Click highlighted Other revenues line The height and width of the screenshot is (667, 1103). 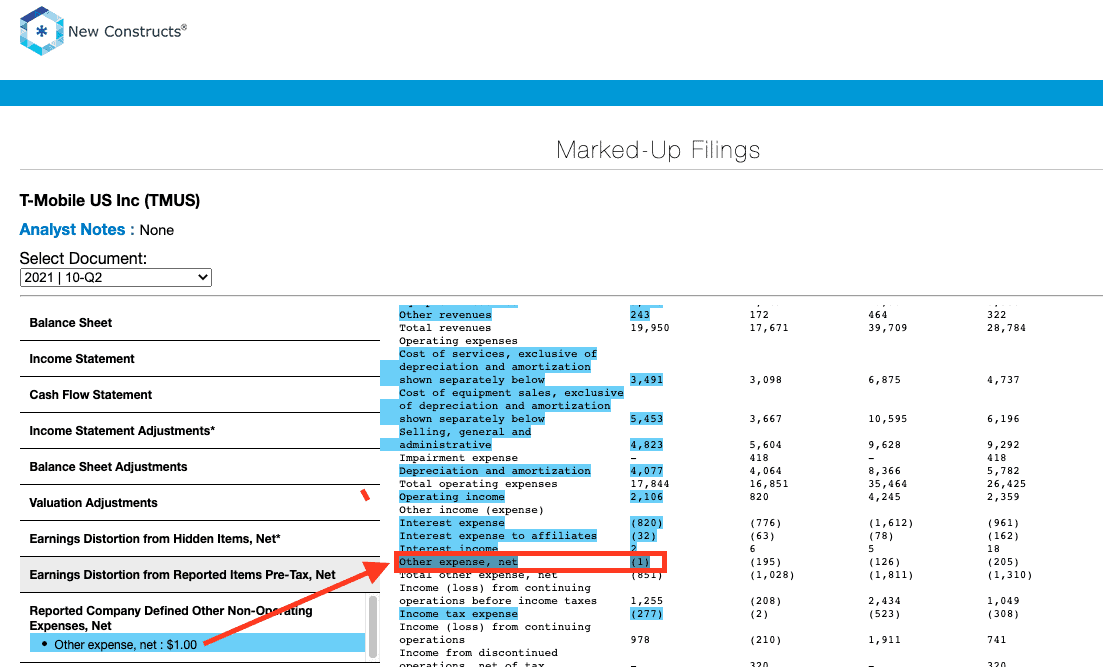(x=445, y=315)
